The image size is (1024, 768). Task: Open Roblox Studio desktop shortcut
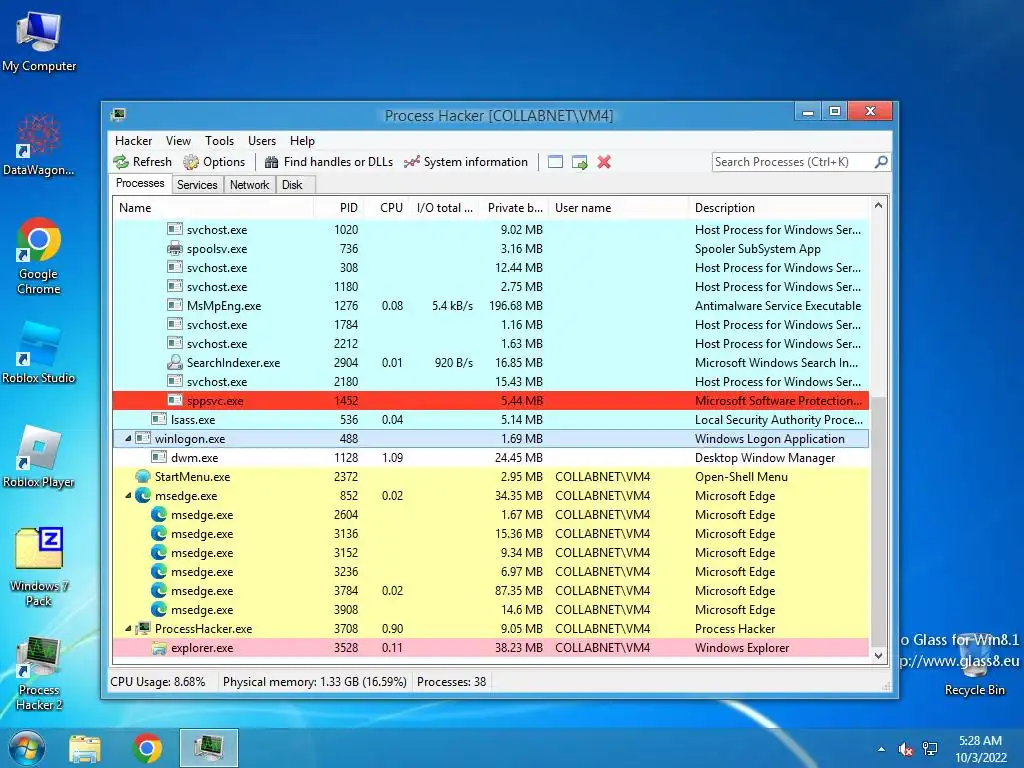tap(39, 353)
